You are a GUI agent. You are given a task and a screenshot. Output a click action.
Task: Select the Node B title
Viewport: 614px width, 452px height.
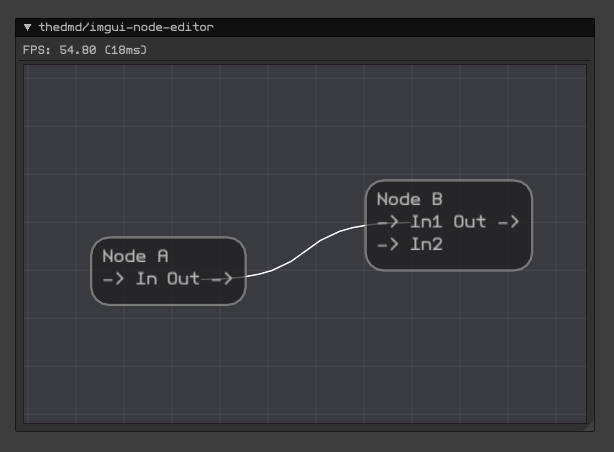pyautogui.click(x=410, y=199)
